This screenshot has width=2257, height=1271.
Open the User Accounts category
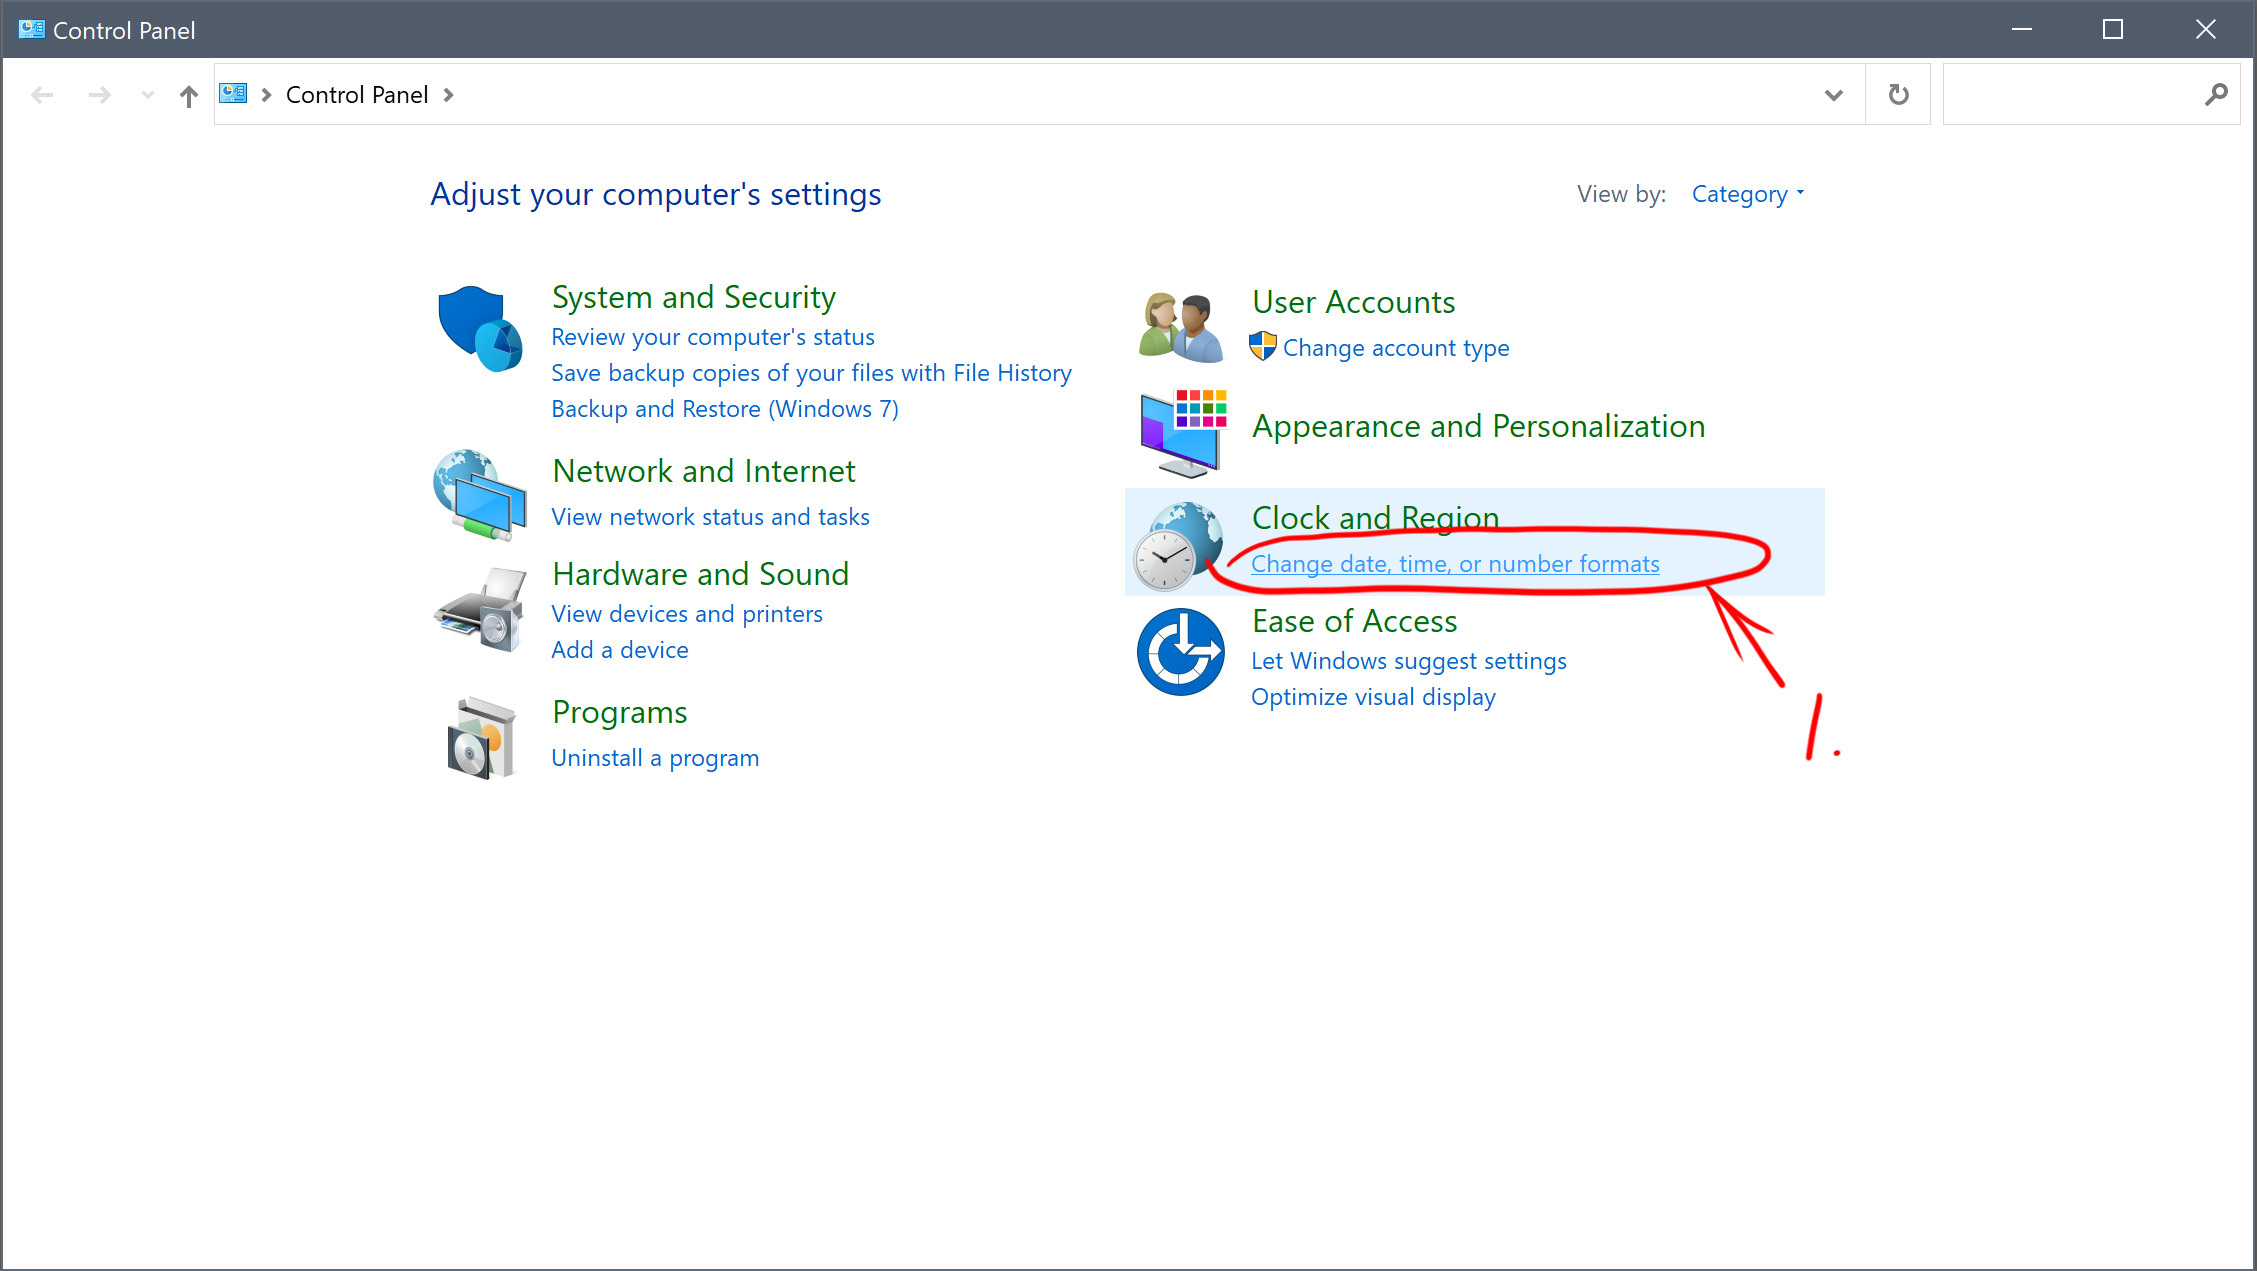click(x=1353, y=302)
